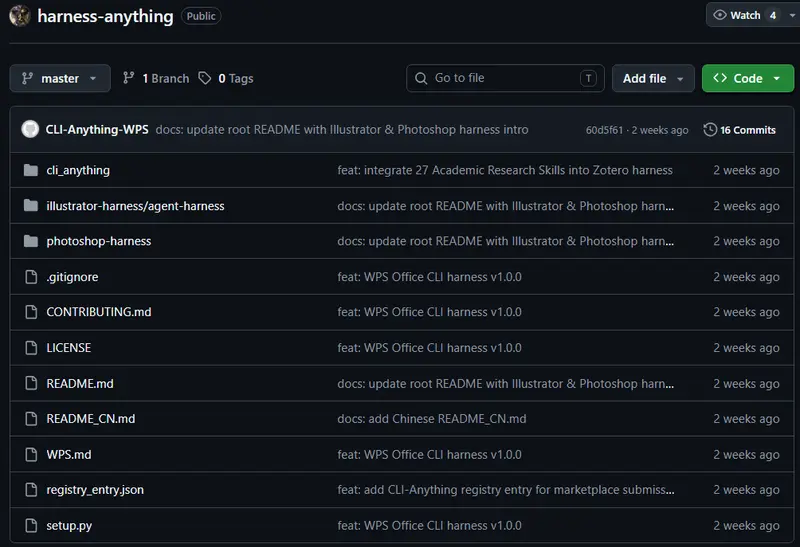Open commit message on the .gitignore row
The image size is (800, 547).
coord(429,277)
